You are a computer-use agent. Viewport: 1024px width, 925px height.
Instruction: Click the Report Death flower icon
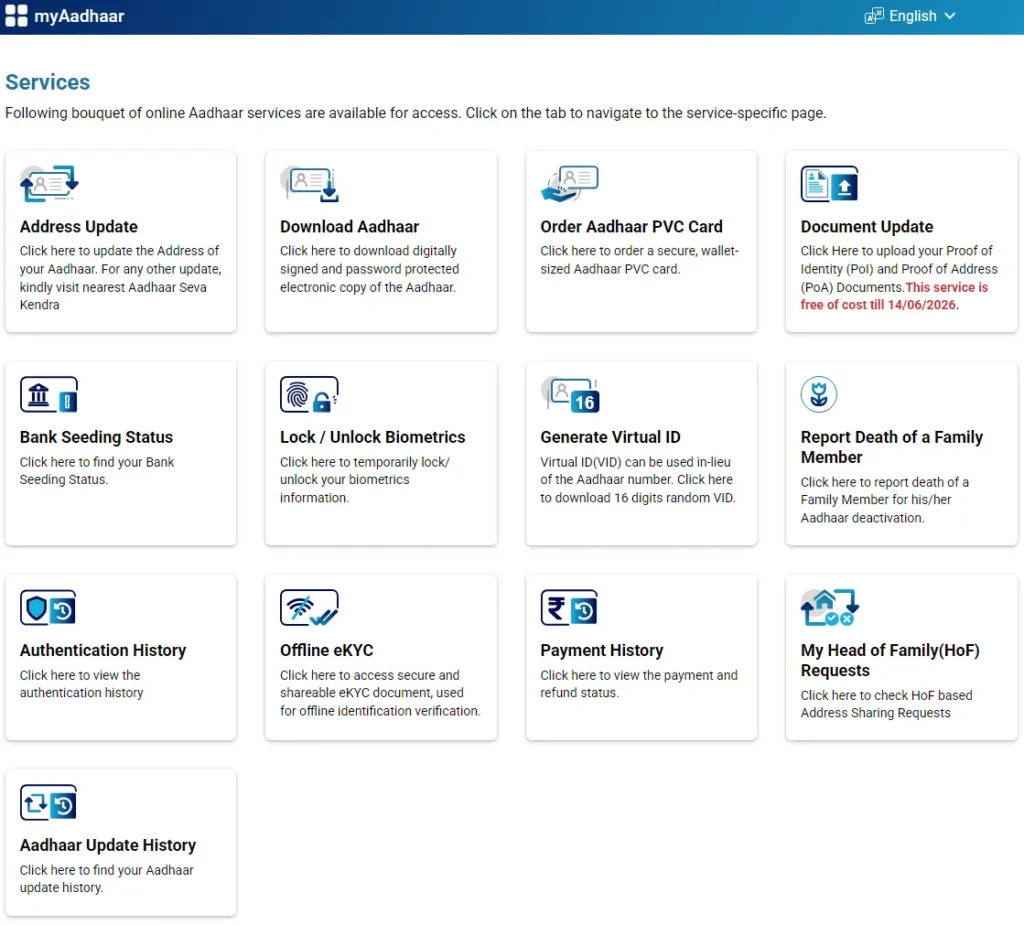[x=819, y=395]
